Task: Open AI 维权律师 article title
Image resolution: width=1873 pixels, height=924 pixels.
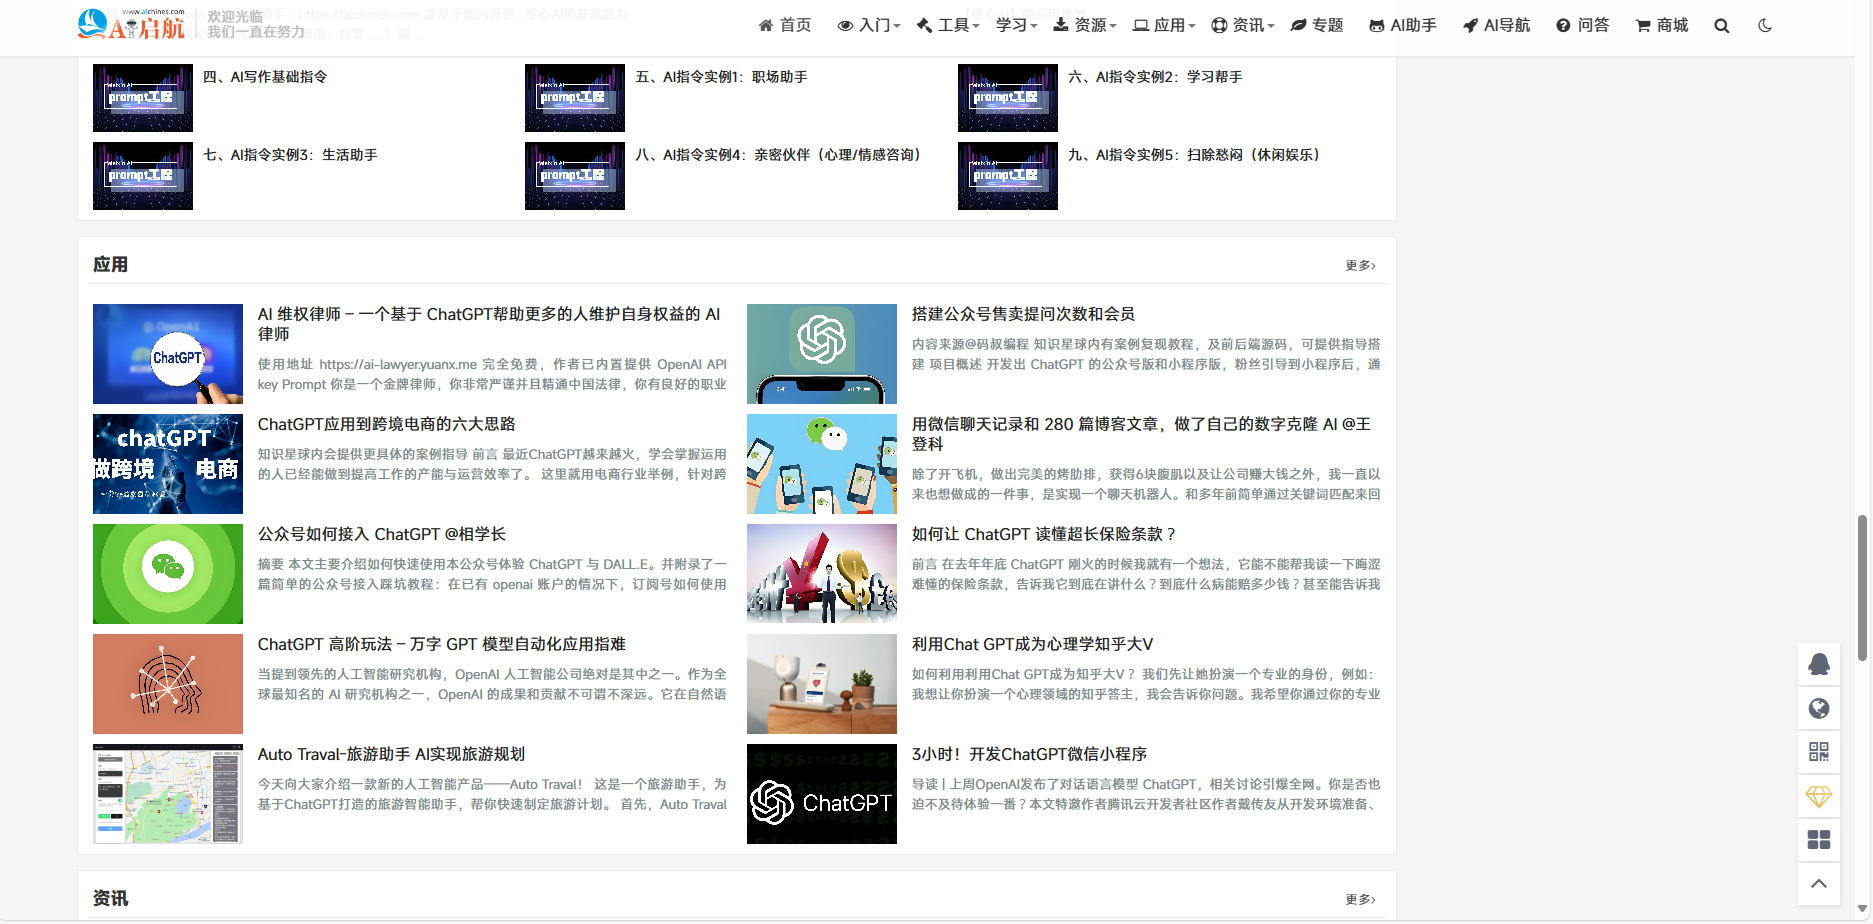Action: pos(489,324)
